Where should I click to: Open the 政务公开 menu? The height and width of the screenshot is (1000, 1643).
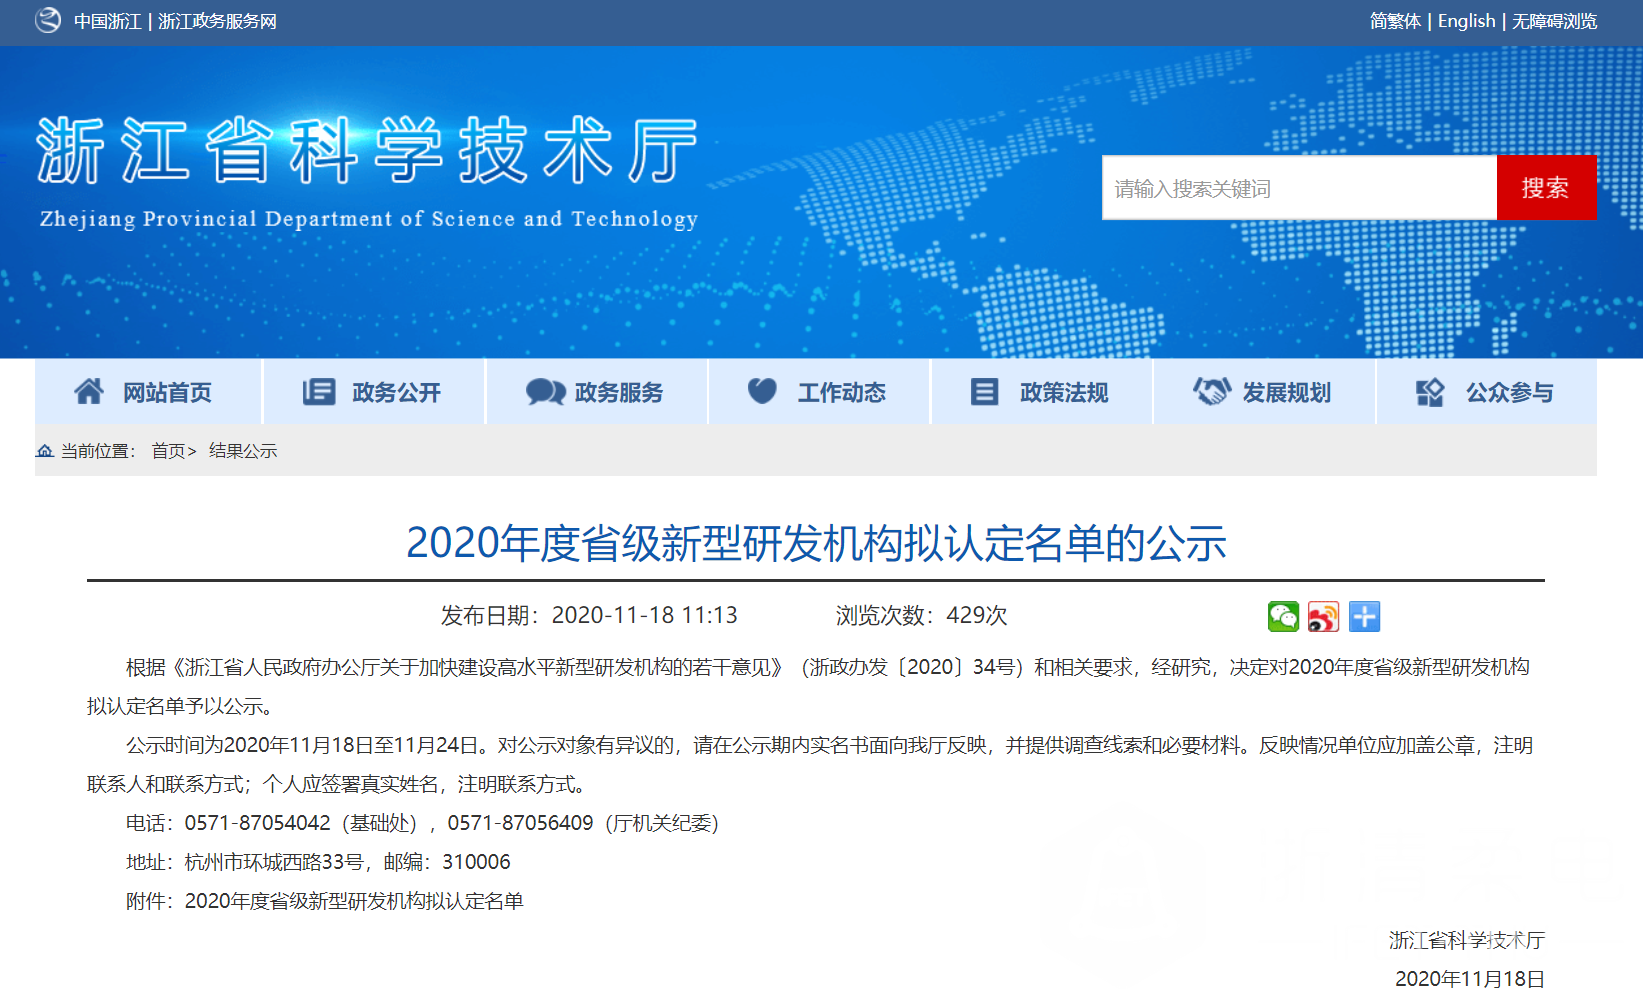pos(395,392)
